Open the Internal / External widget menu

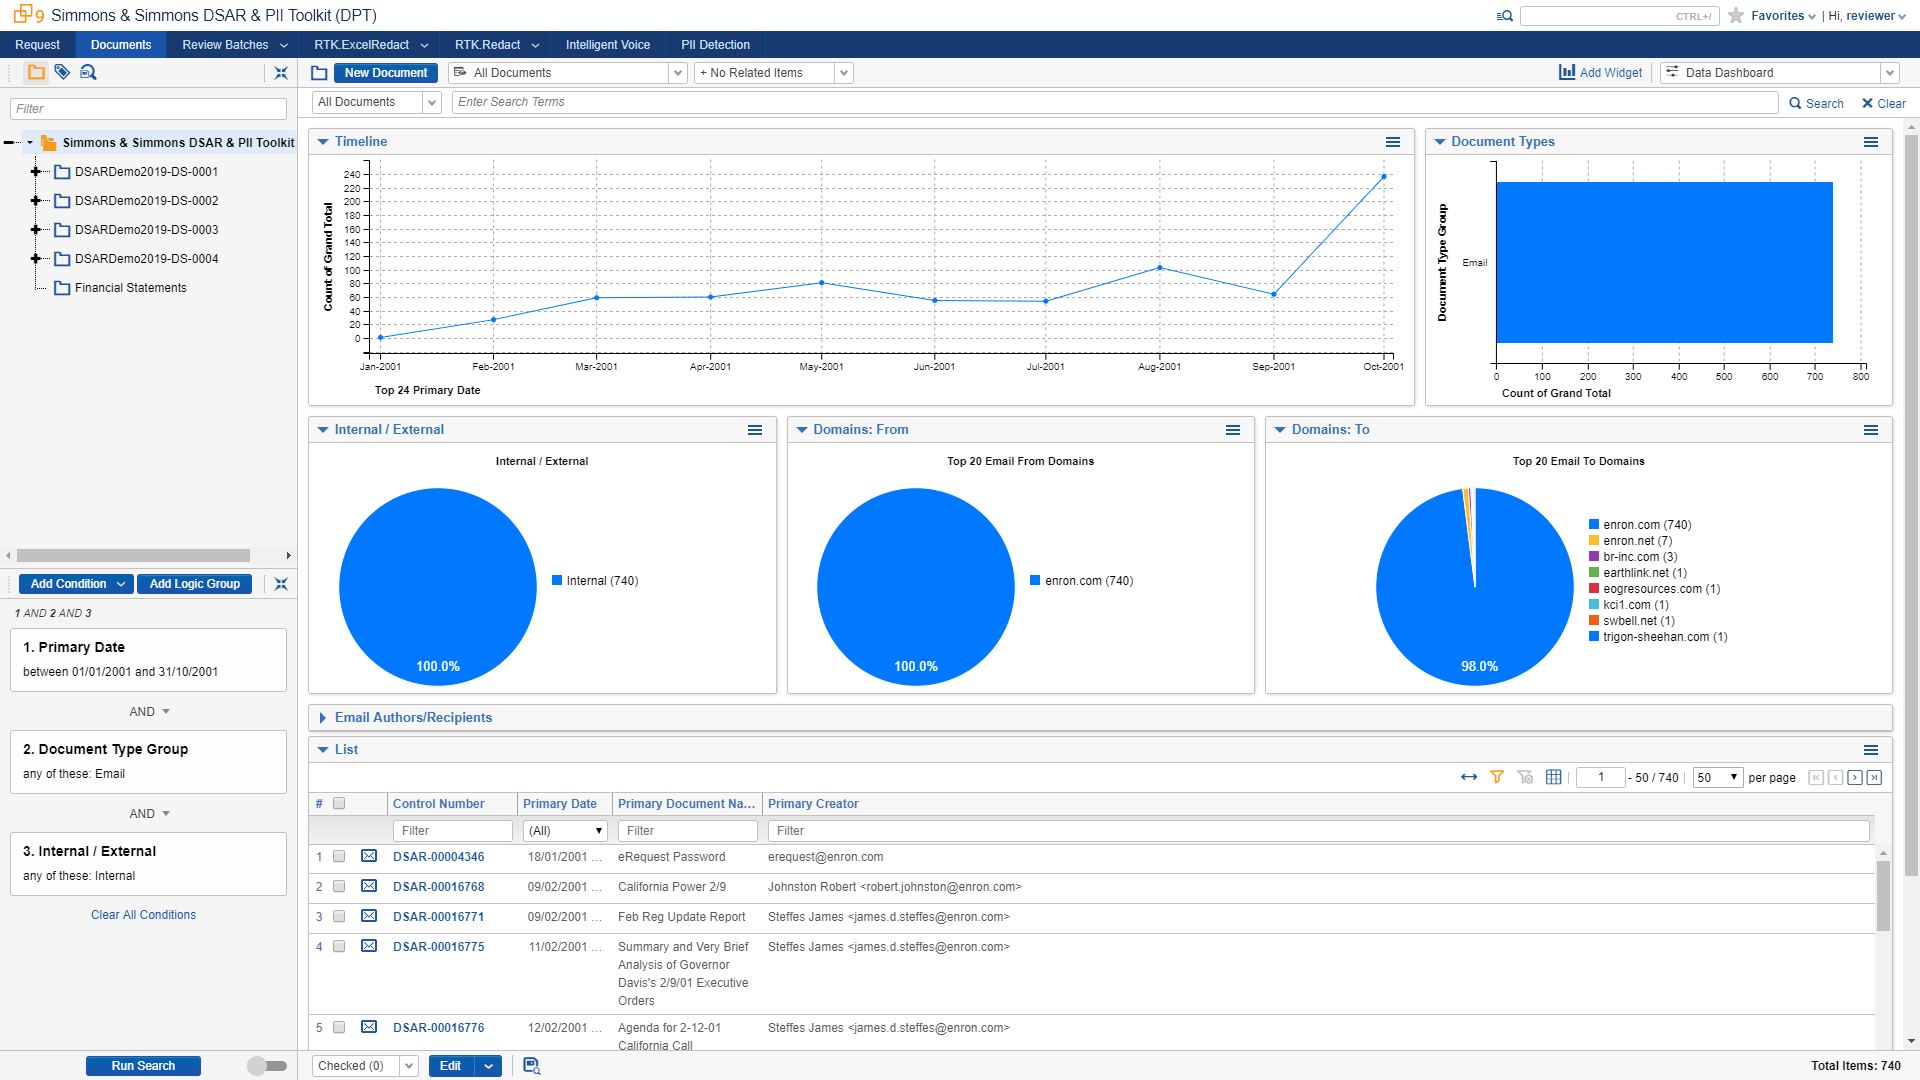(755, 430)
